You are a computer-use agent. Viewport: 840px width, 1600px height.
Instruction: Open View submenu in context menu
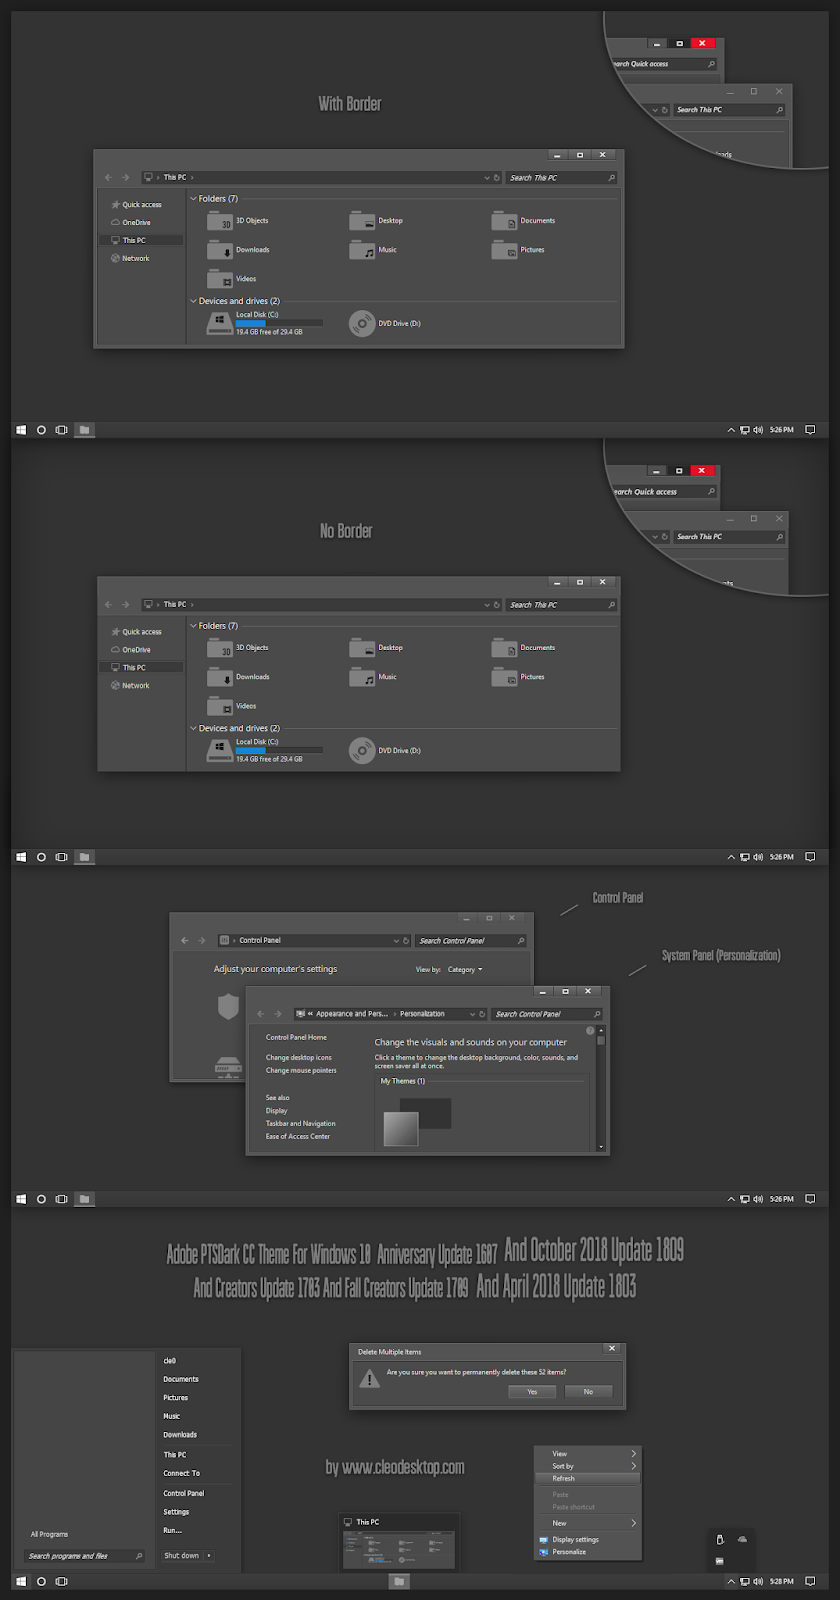coord(587,1454)
